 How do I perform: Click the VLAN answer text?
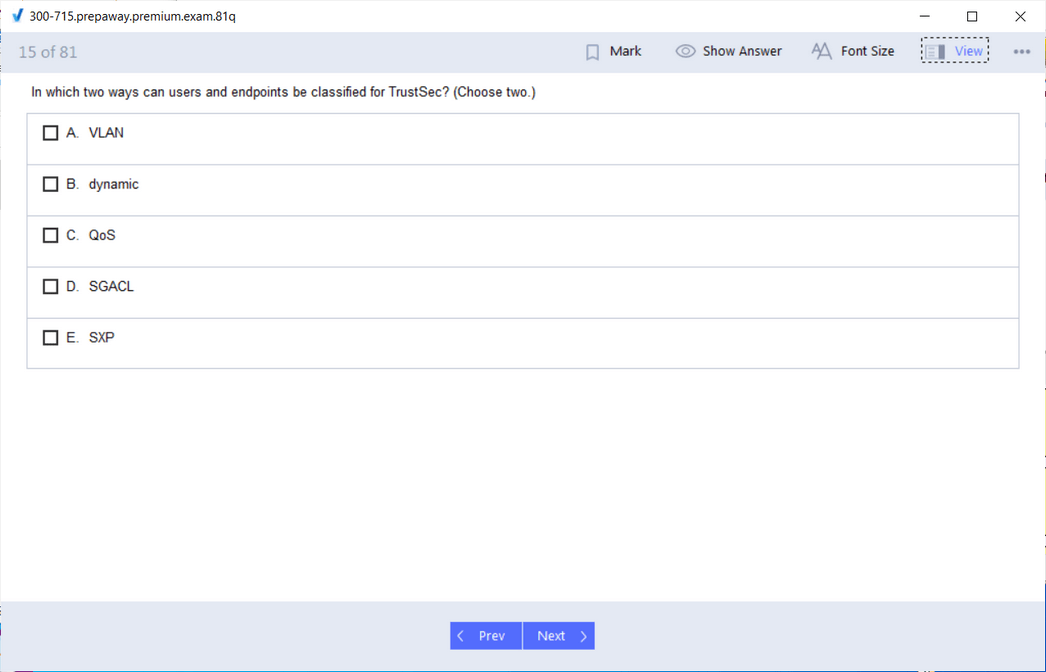tap(106, 133)
